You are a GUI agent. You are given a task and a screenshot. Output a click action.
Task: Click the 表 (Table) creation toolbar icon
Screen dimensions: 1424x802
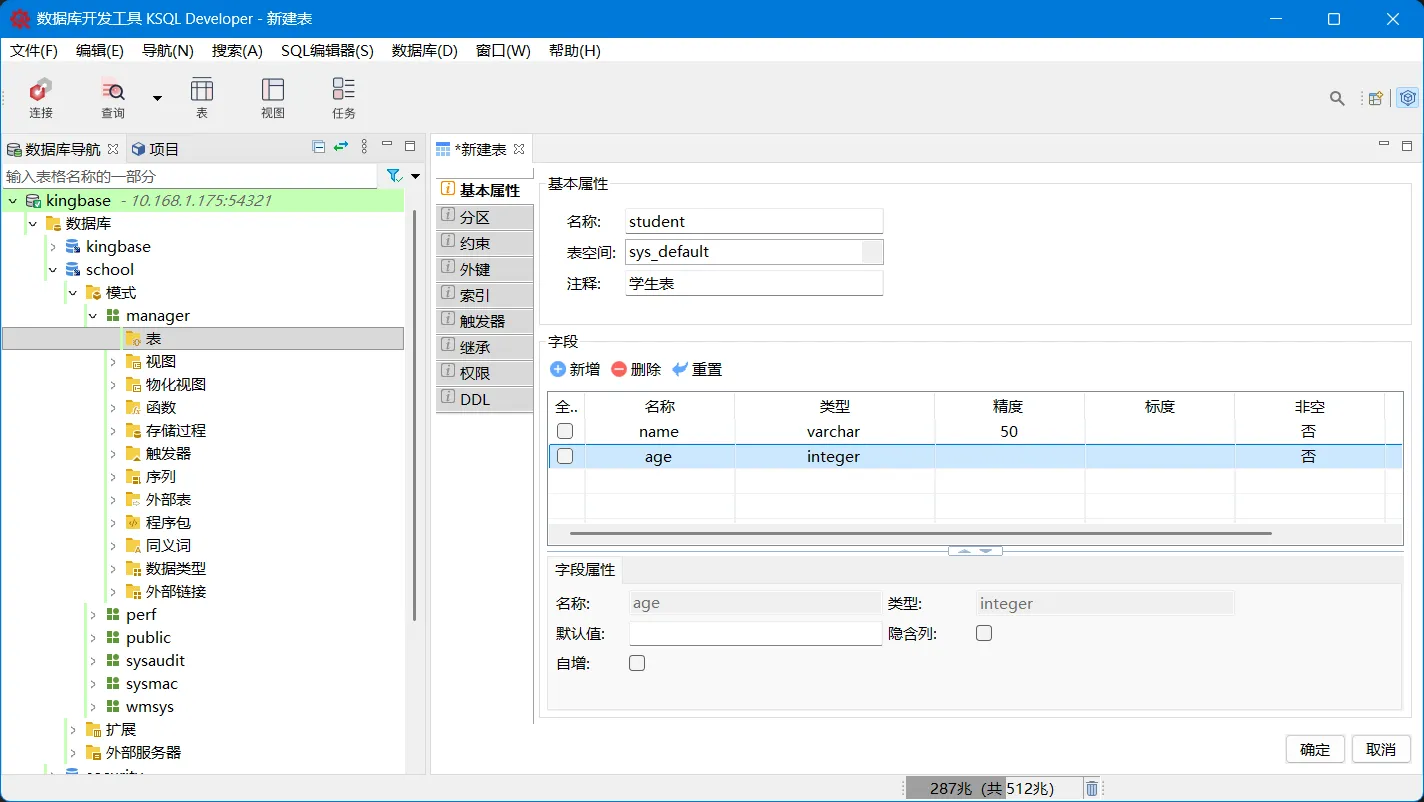click(x=201, y=97)
